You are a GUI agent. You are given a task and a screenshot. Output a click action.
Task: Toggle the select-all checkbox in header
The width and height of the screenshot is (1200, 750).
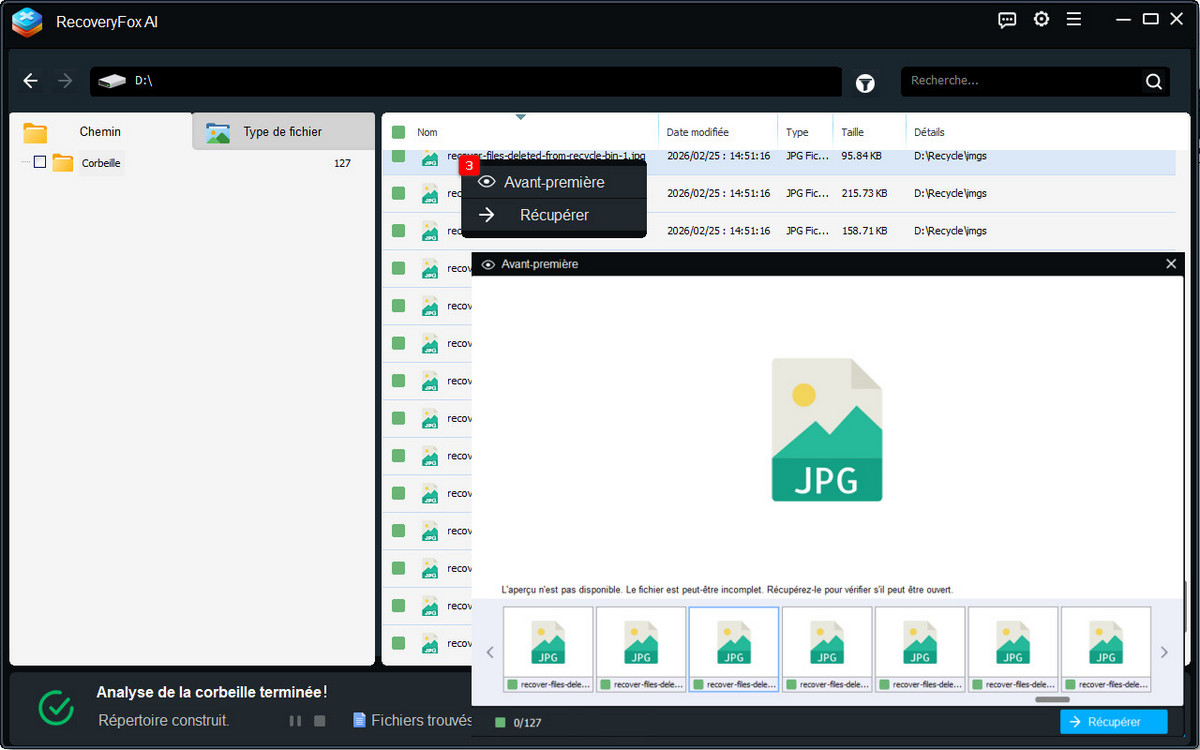pyautogui.click(x=398, y=132)
